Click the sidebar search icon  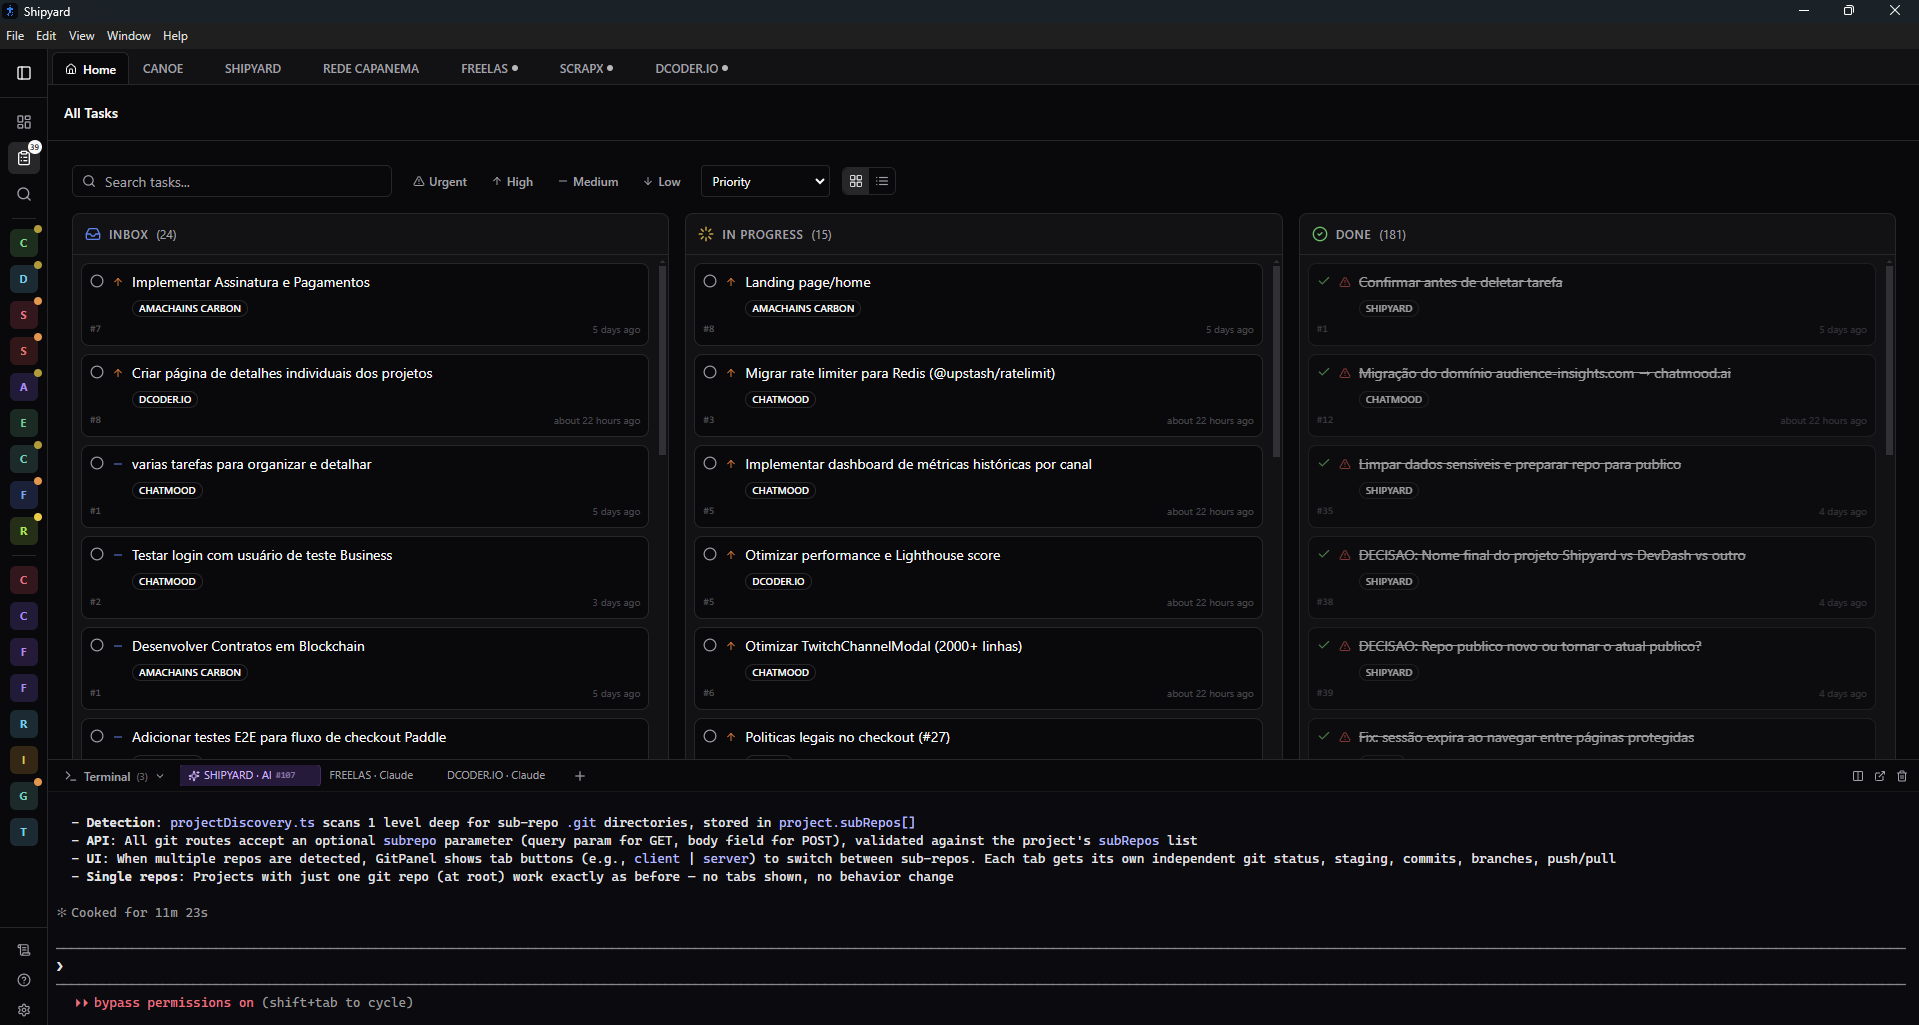24,195
